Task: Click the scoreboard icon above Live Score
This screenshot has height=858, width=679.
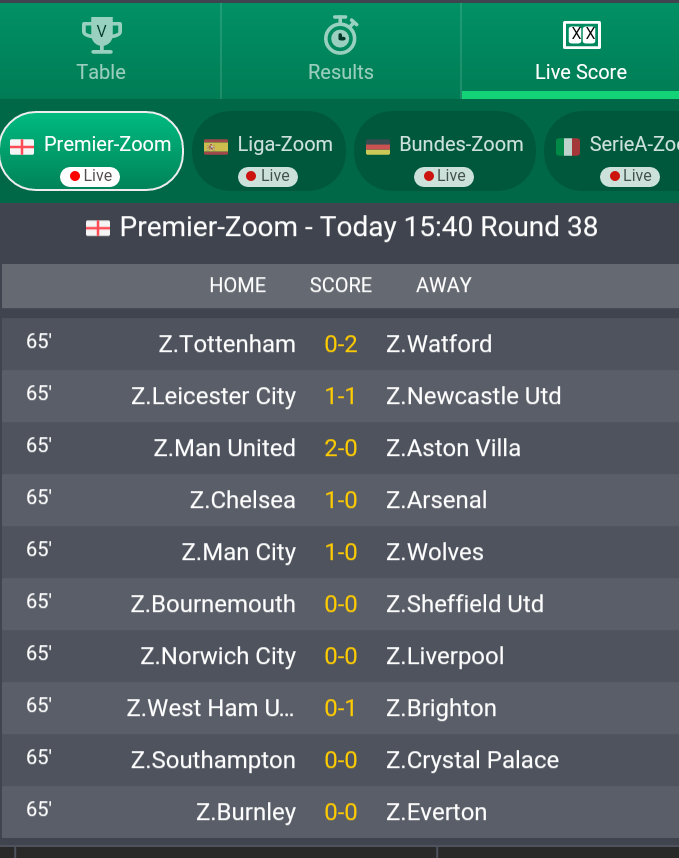Action: 582,35
